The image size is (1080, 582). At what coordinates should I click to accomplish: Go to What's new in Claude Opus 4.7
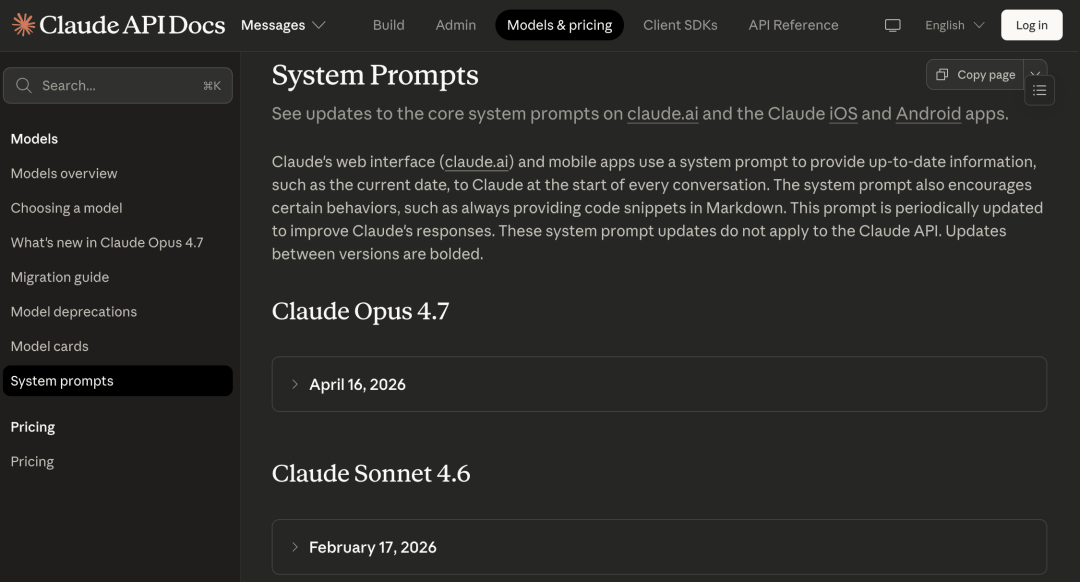107,242
